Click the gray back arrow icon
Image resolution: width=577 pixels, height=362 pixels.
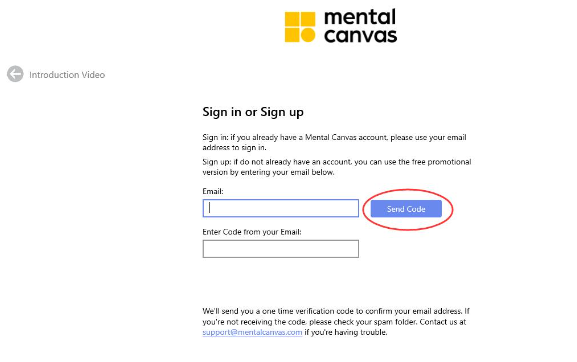[15, 74]
